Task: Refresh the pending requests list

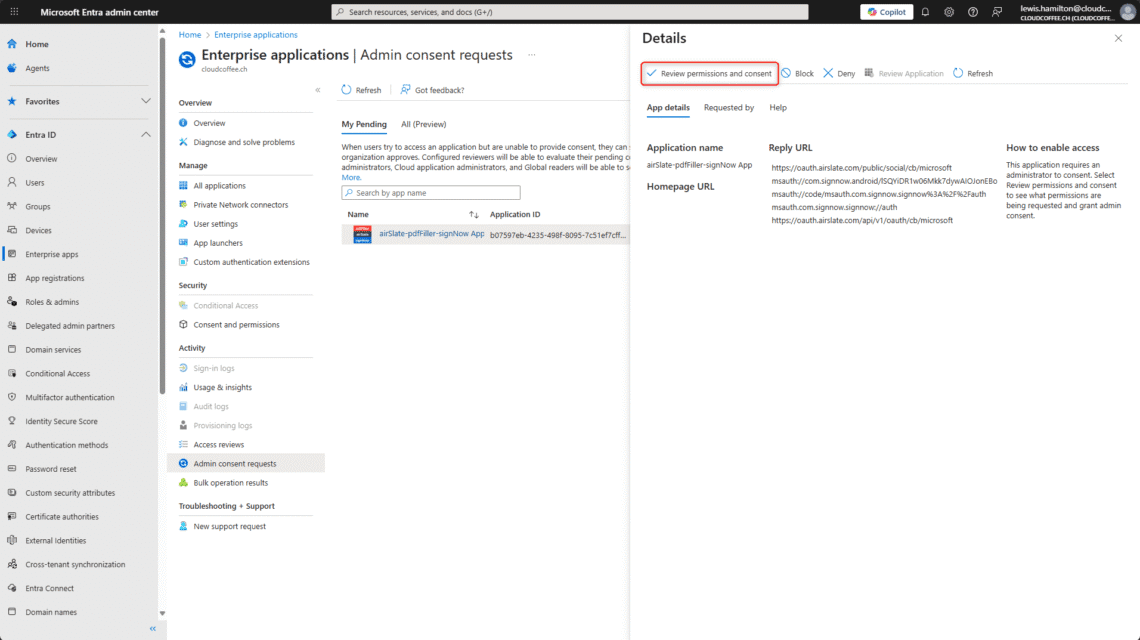Action: 360,89
